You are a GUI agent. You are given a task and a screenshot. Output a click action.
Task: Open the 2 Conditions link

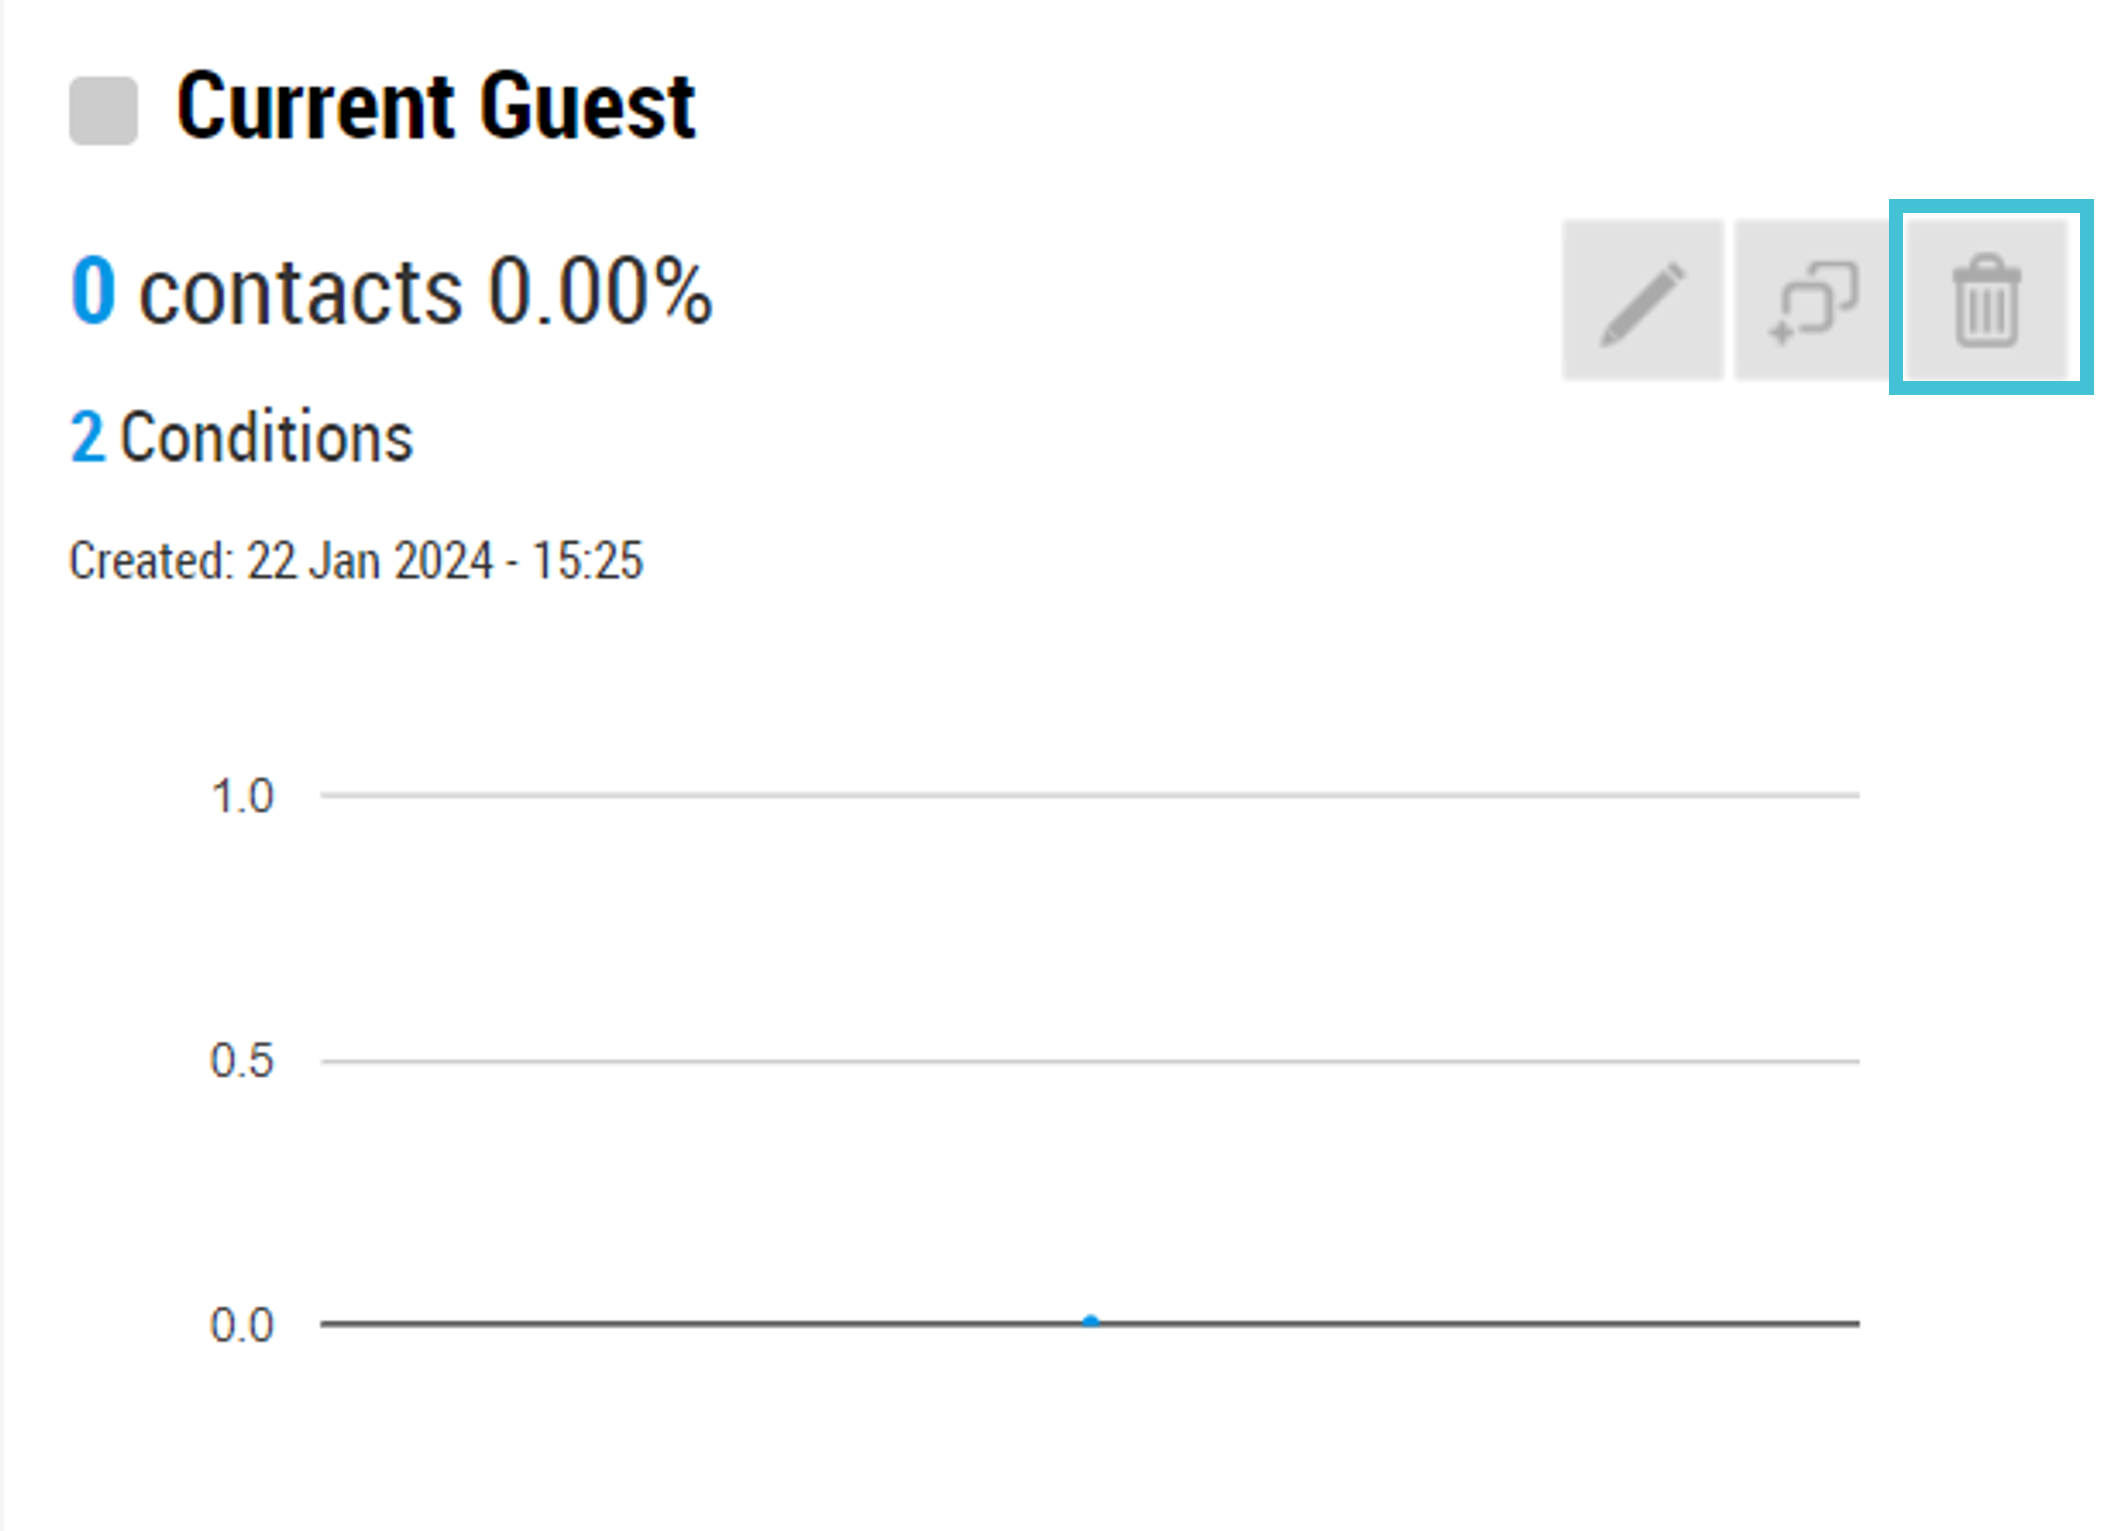tap(241, 438)
